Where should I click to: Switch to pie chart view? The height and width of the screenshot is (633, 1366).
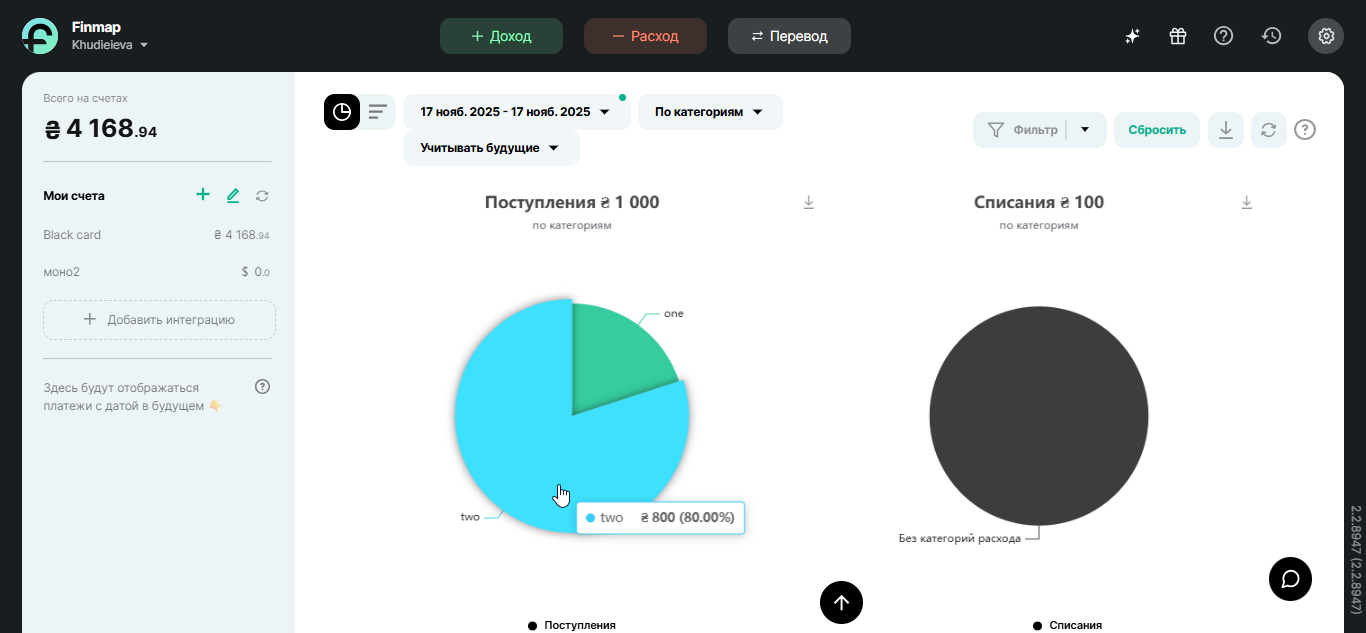pos(342,112)
